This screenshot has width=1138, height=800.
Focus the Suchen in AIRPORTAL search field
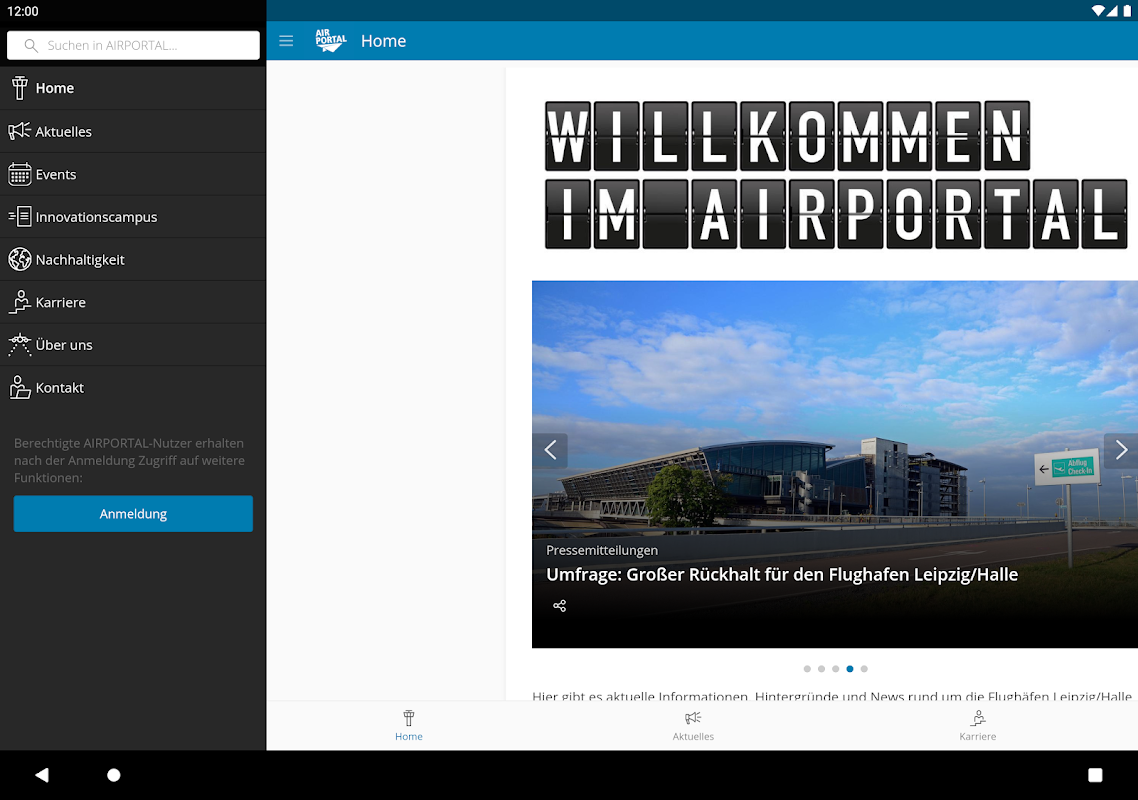(134, 45)
